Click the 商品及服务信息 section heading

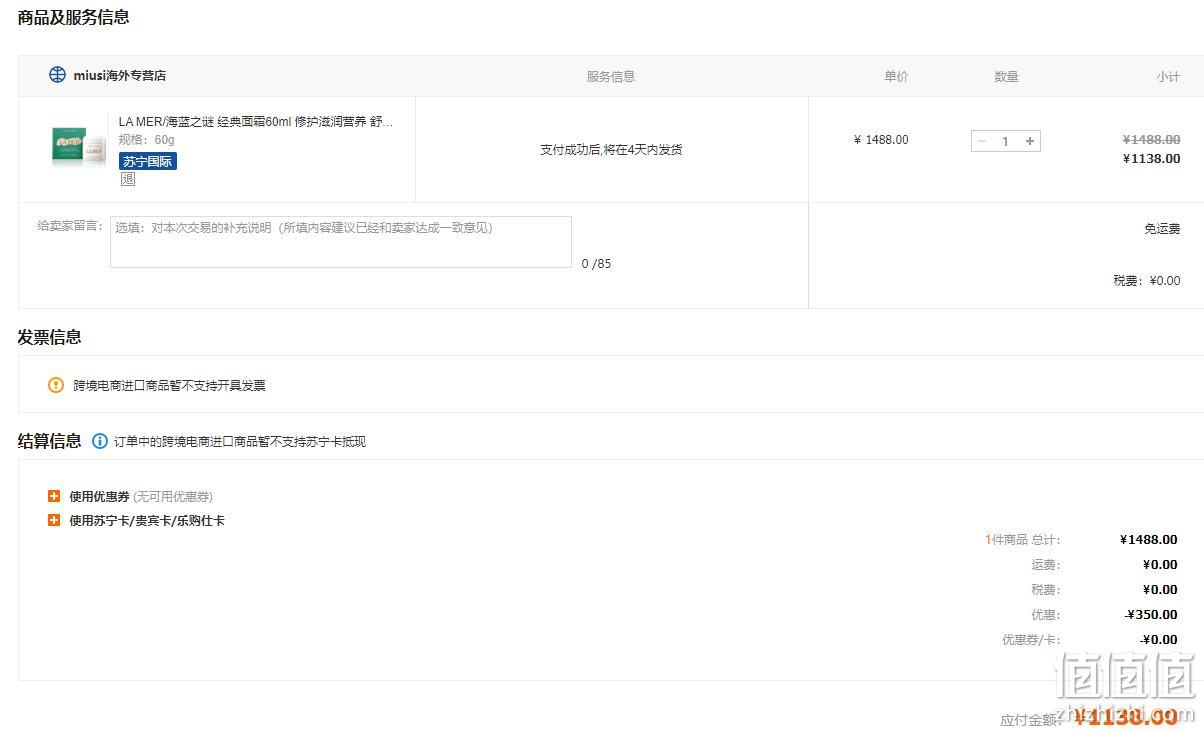pyautogui.click(x=73, y=17)
